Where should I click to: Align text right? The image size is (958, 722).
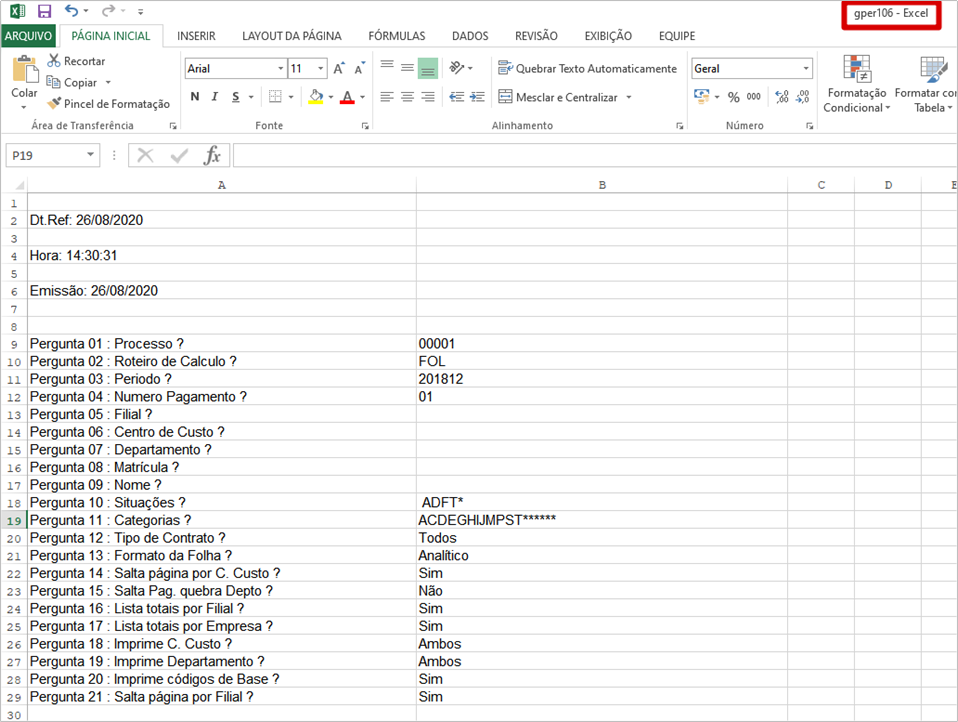tap(428, 97)
